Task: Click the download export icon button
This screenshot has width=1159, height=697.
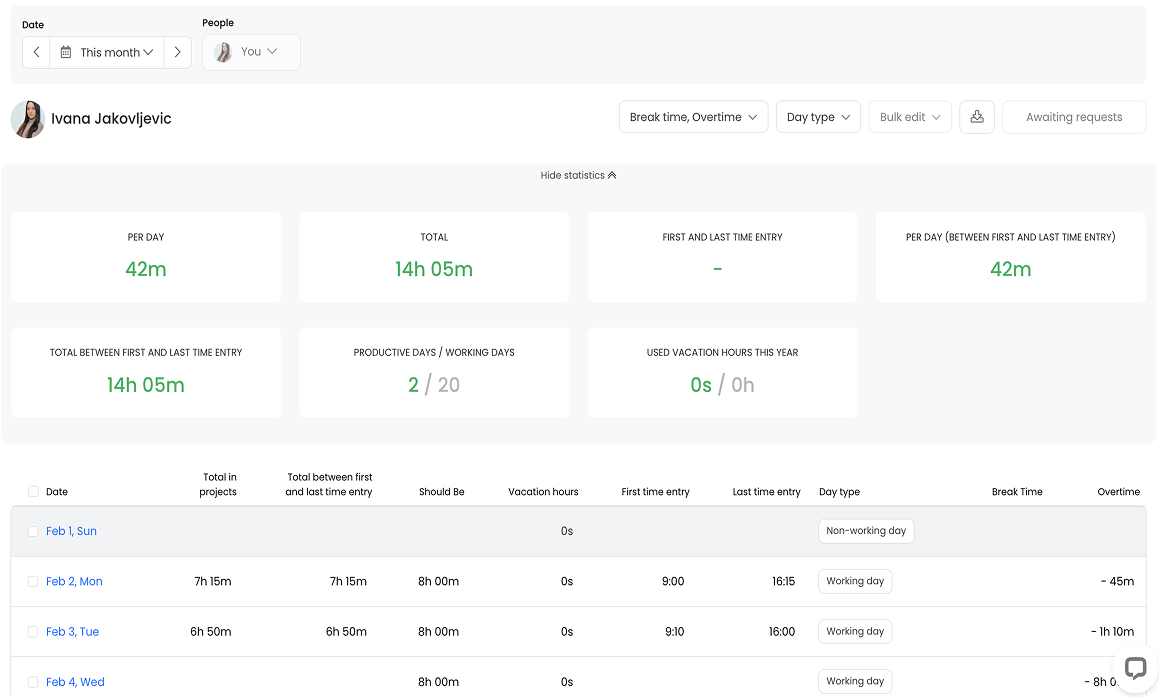Action: point(977,117)
